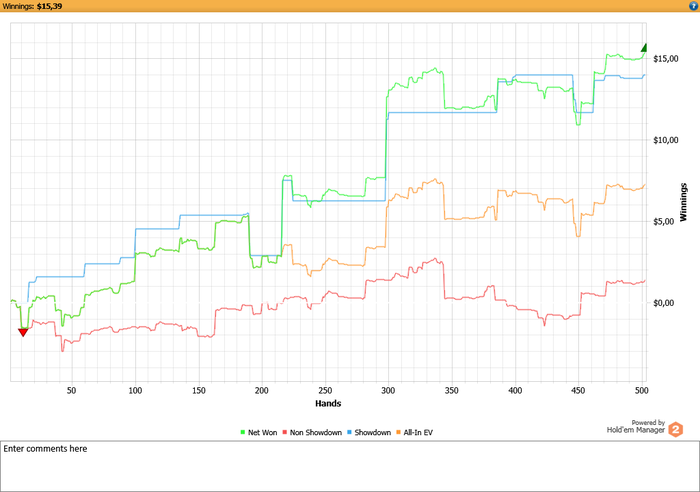Click the 500 hands x-axis label
700x492 pixels.
642,391
